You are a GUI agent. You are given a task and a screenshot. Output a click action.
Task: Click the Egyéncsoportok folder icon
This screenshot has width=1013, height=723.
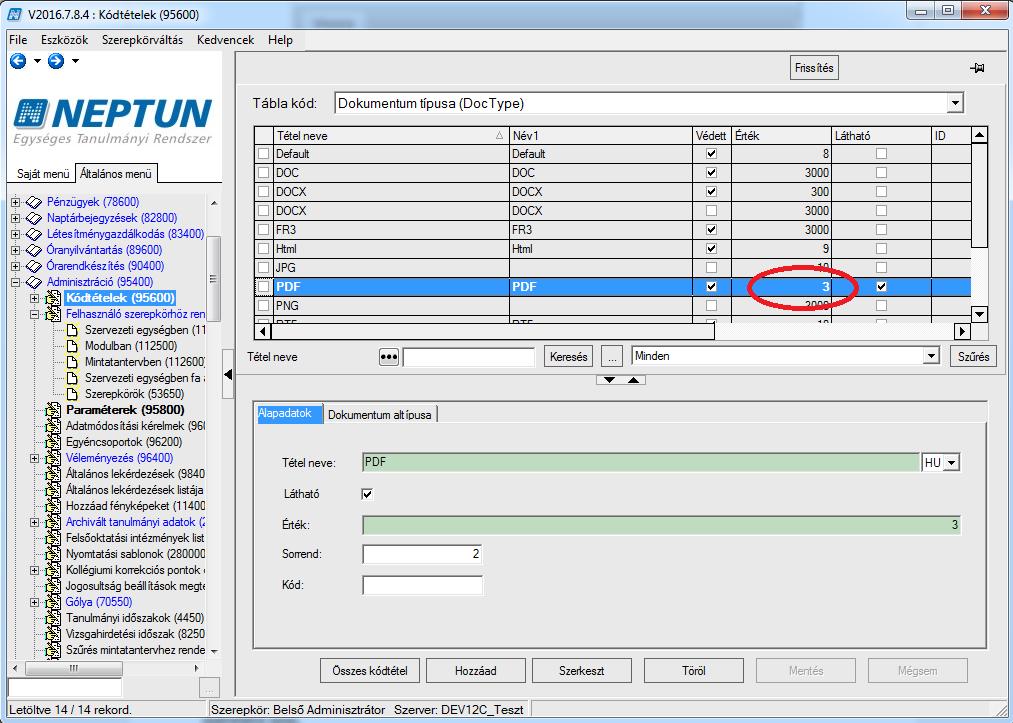click(x=53, y=443)
